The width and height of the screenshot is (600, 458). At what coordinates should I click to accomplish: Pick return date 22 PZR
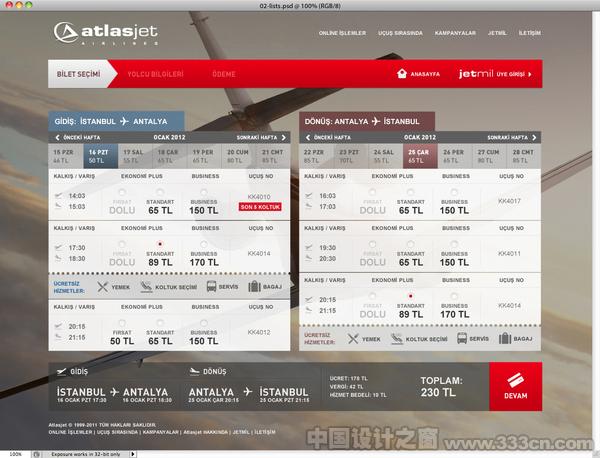[x=316, y=156]
